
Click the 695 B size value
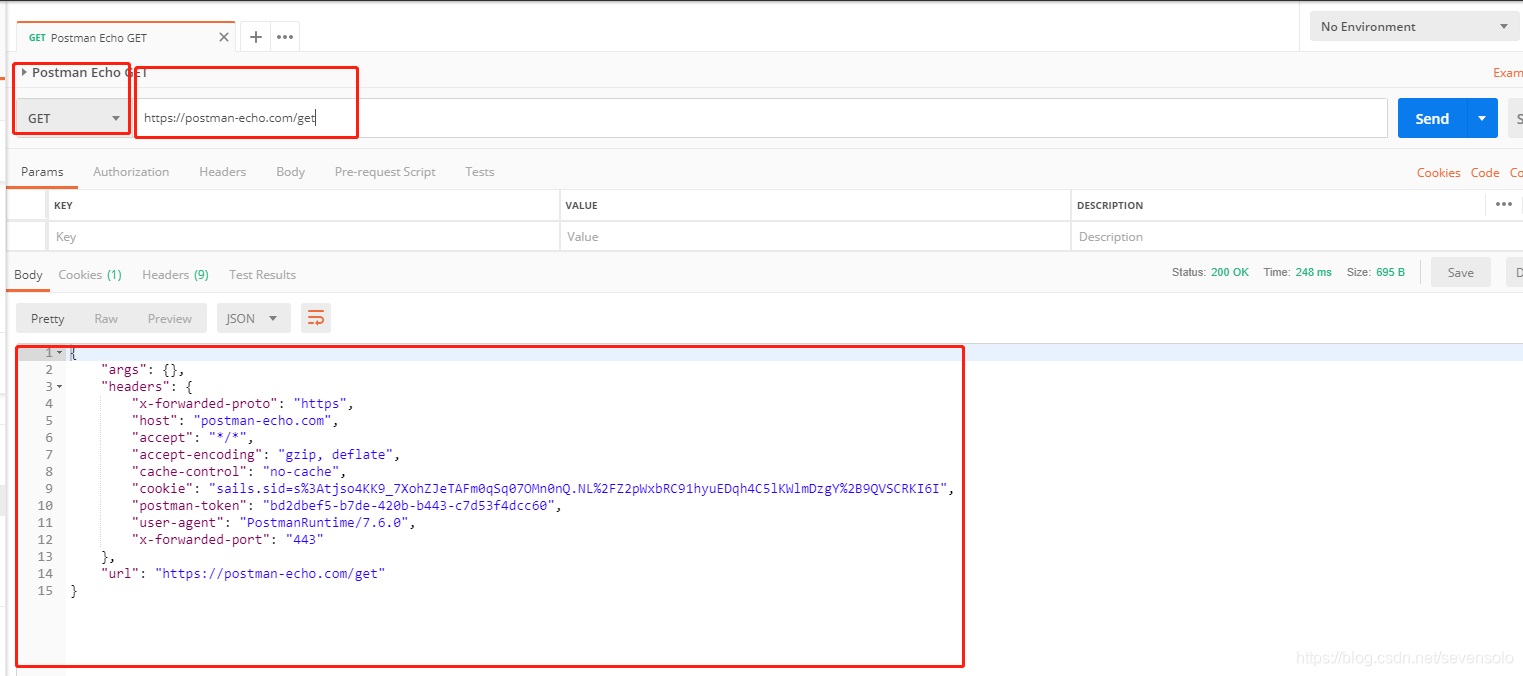click(1390, 272)
